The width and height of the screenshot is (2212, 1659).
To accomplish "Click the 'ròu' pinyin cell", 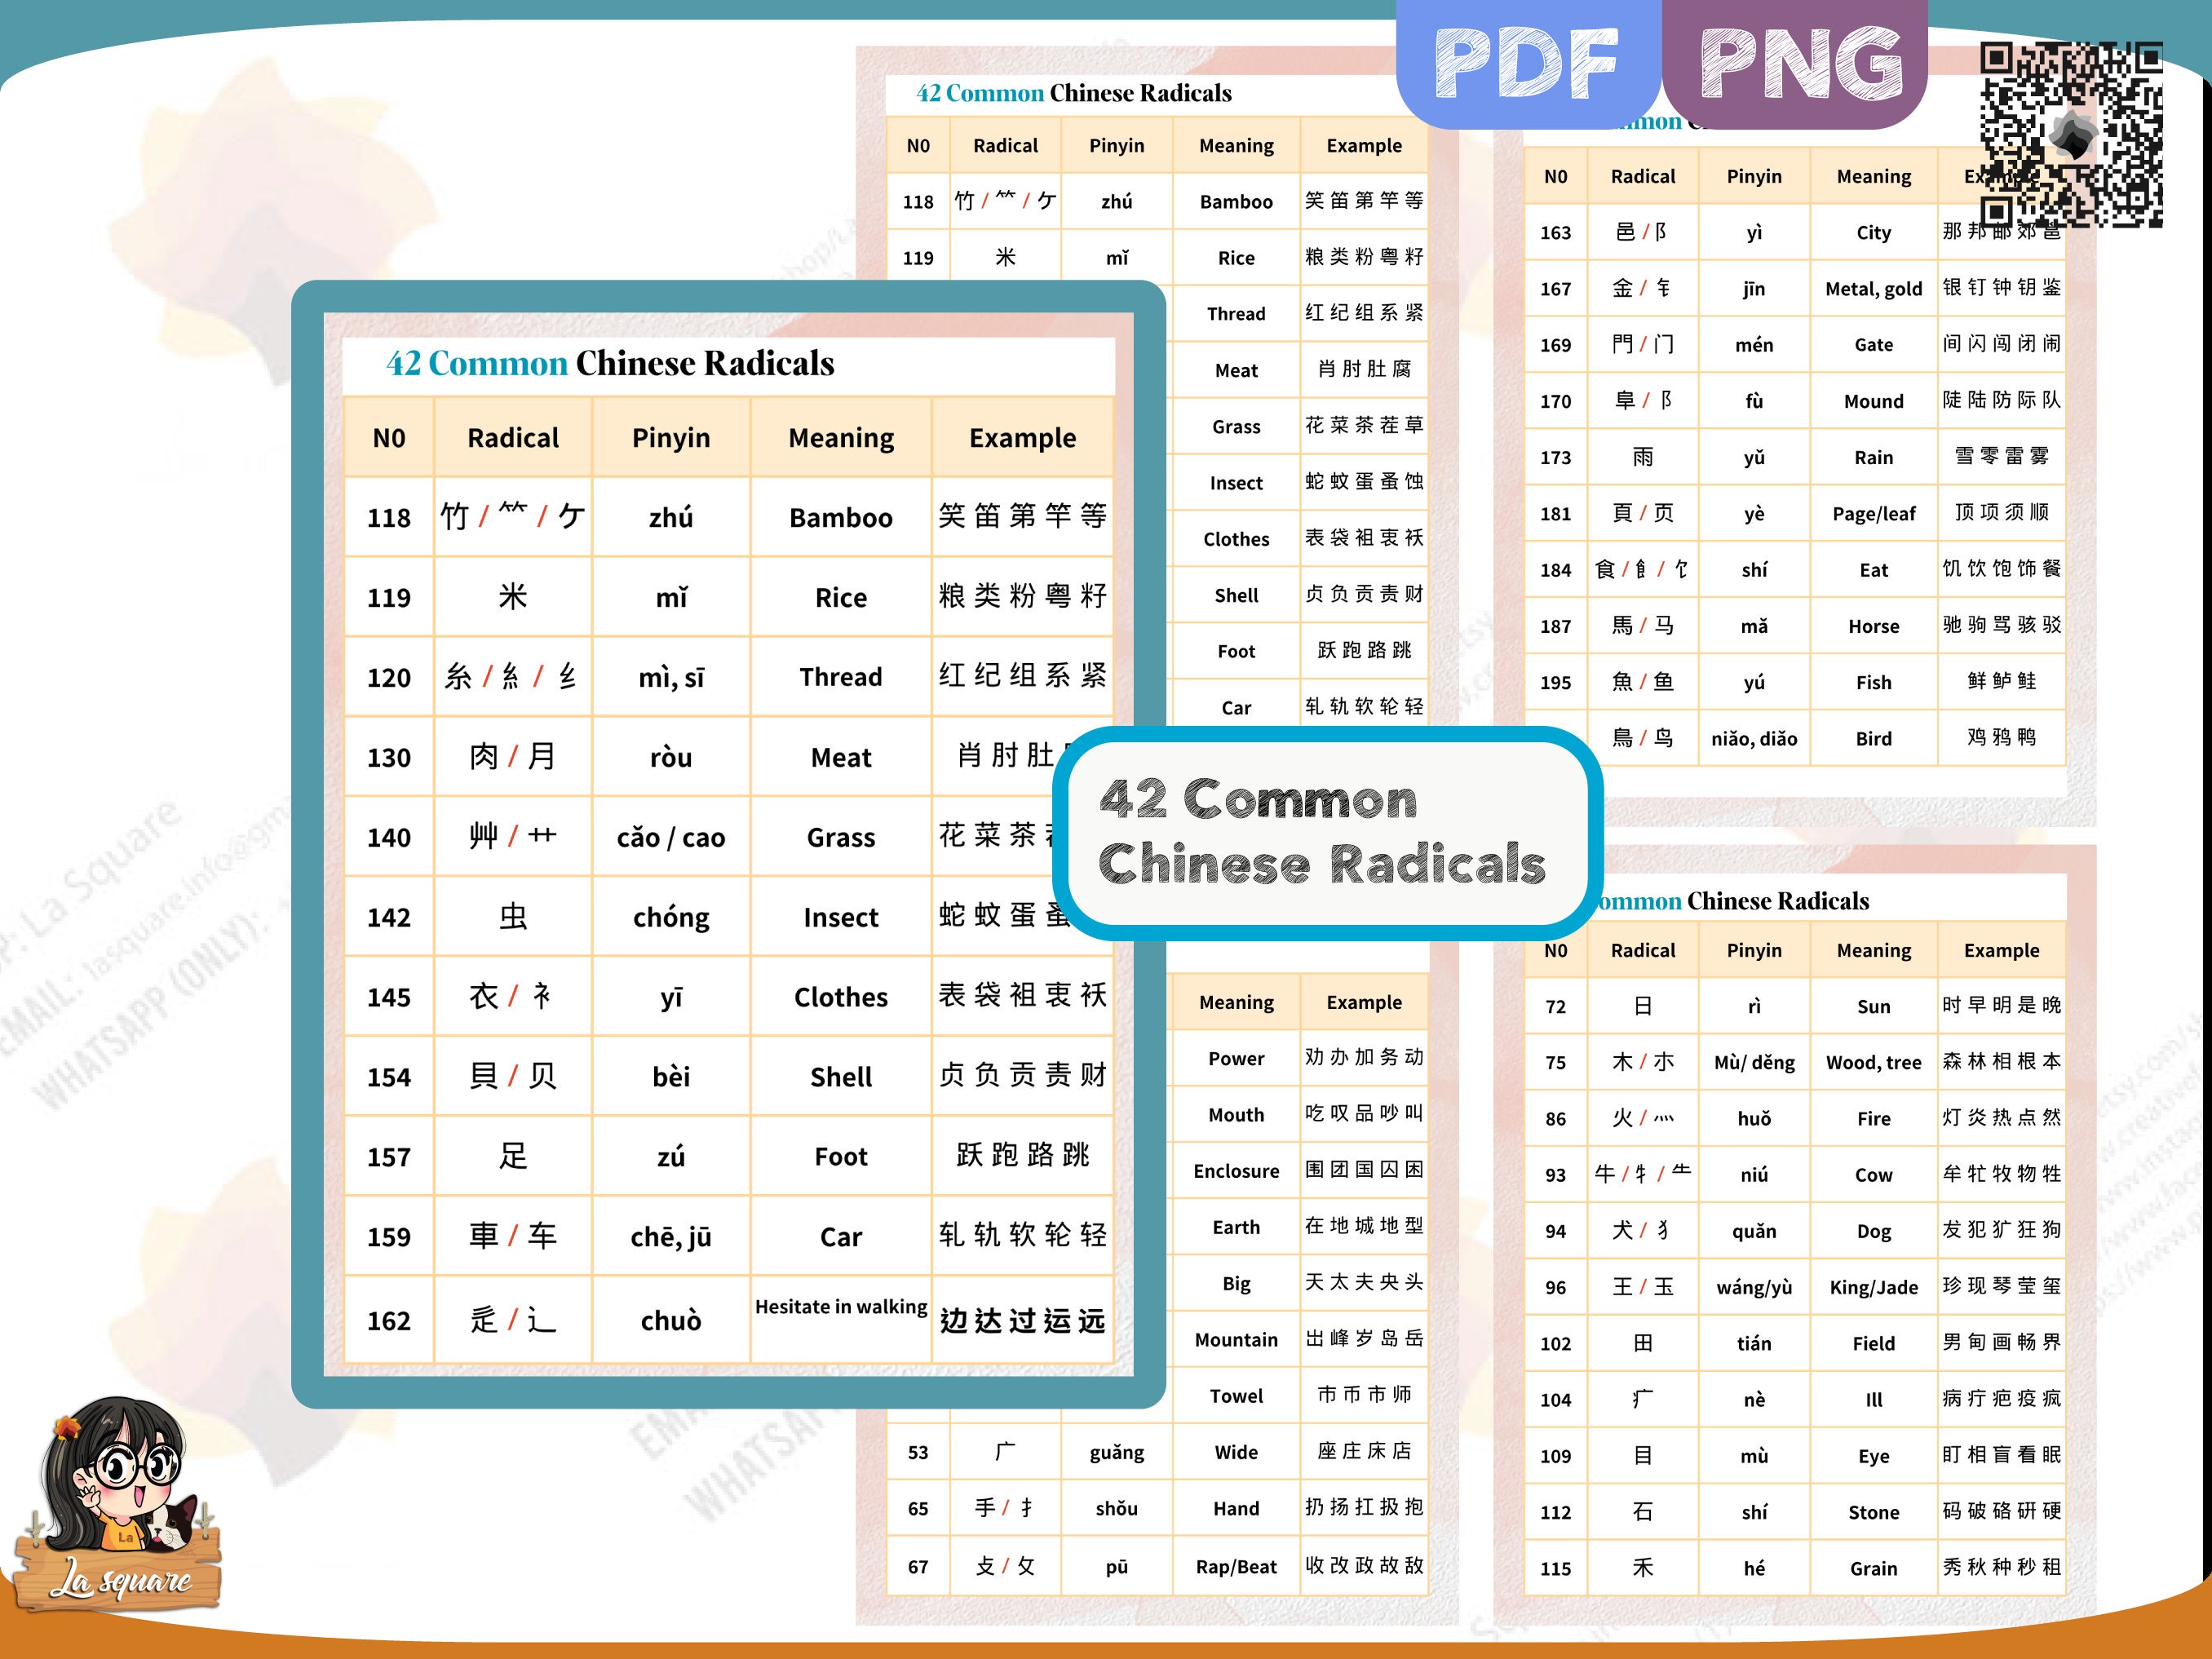I will coord(671,757).
